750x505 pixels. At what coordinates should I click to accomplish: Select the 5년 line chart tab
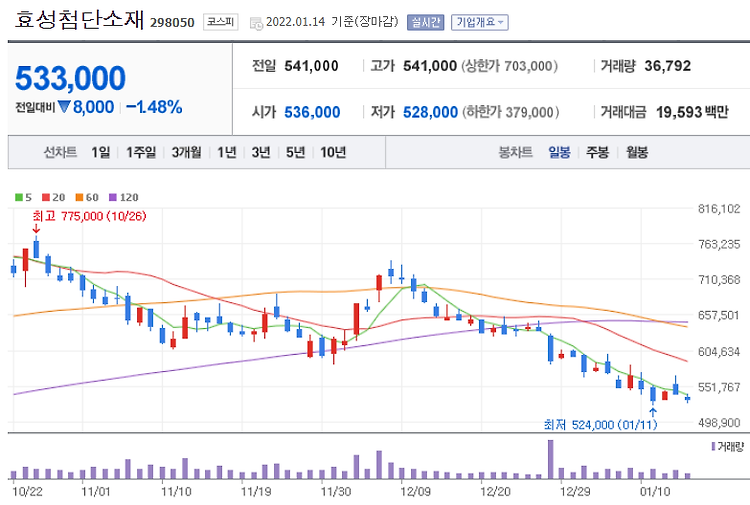click(296, 152)
